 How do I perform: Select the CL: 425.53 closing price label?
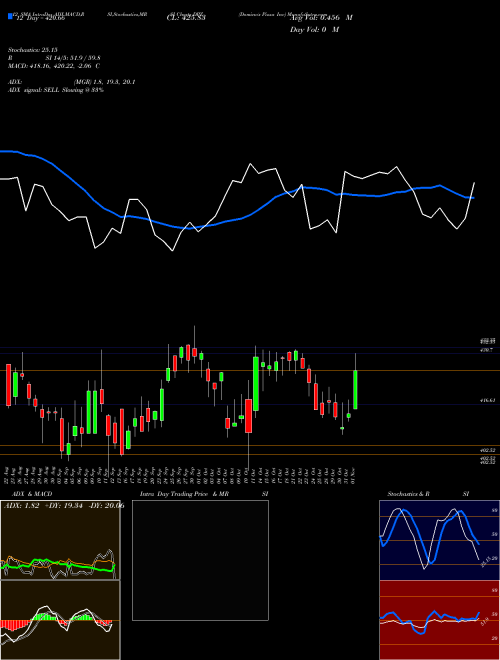click(x=186, y=18)
